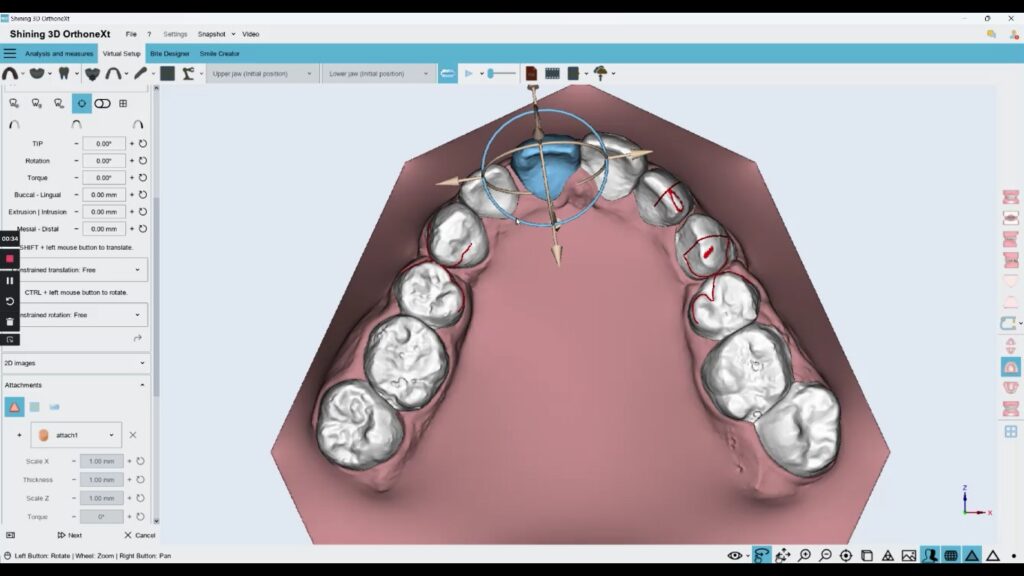Click the single tooth toolbar icon
The height and width of the screenshot is (576, 1024).
[x=63, y=73]
